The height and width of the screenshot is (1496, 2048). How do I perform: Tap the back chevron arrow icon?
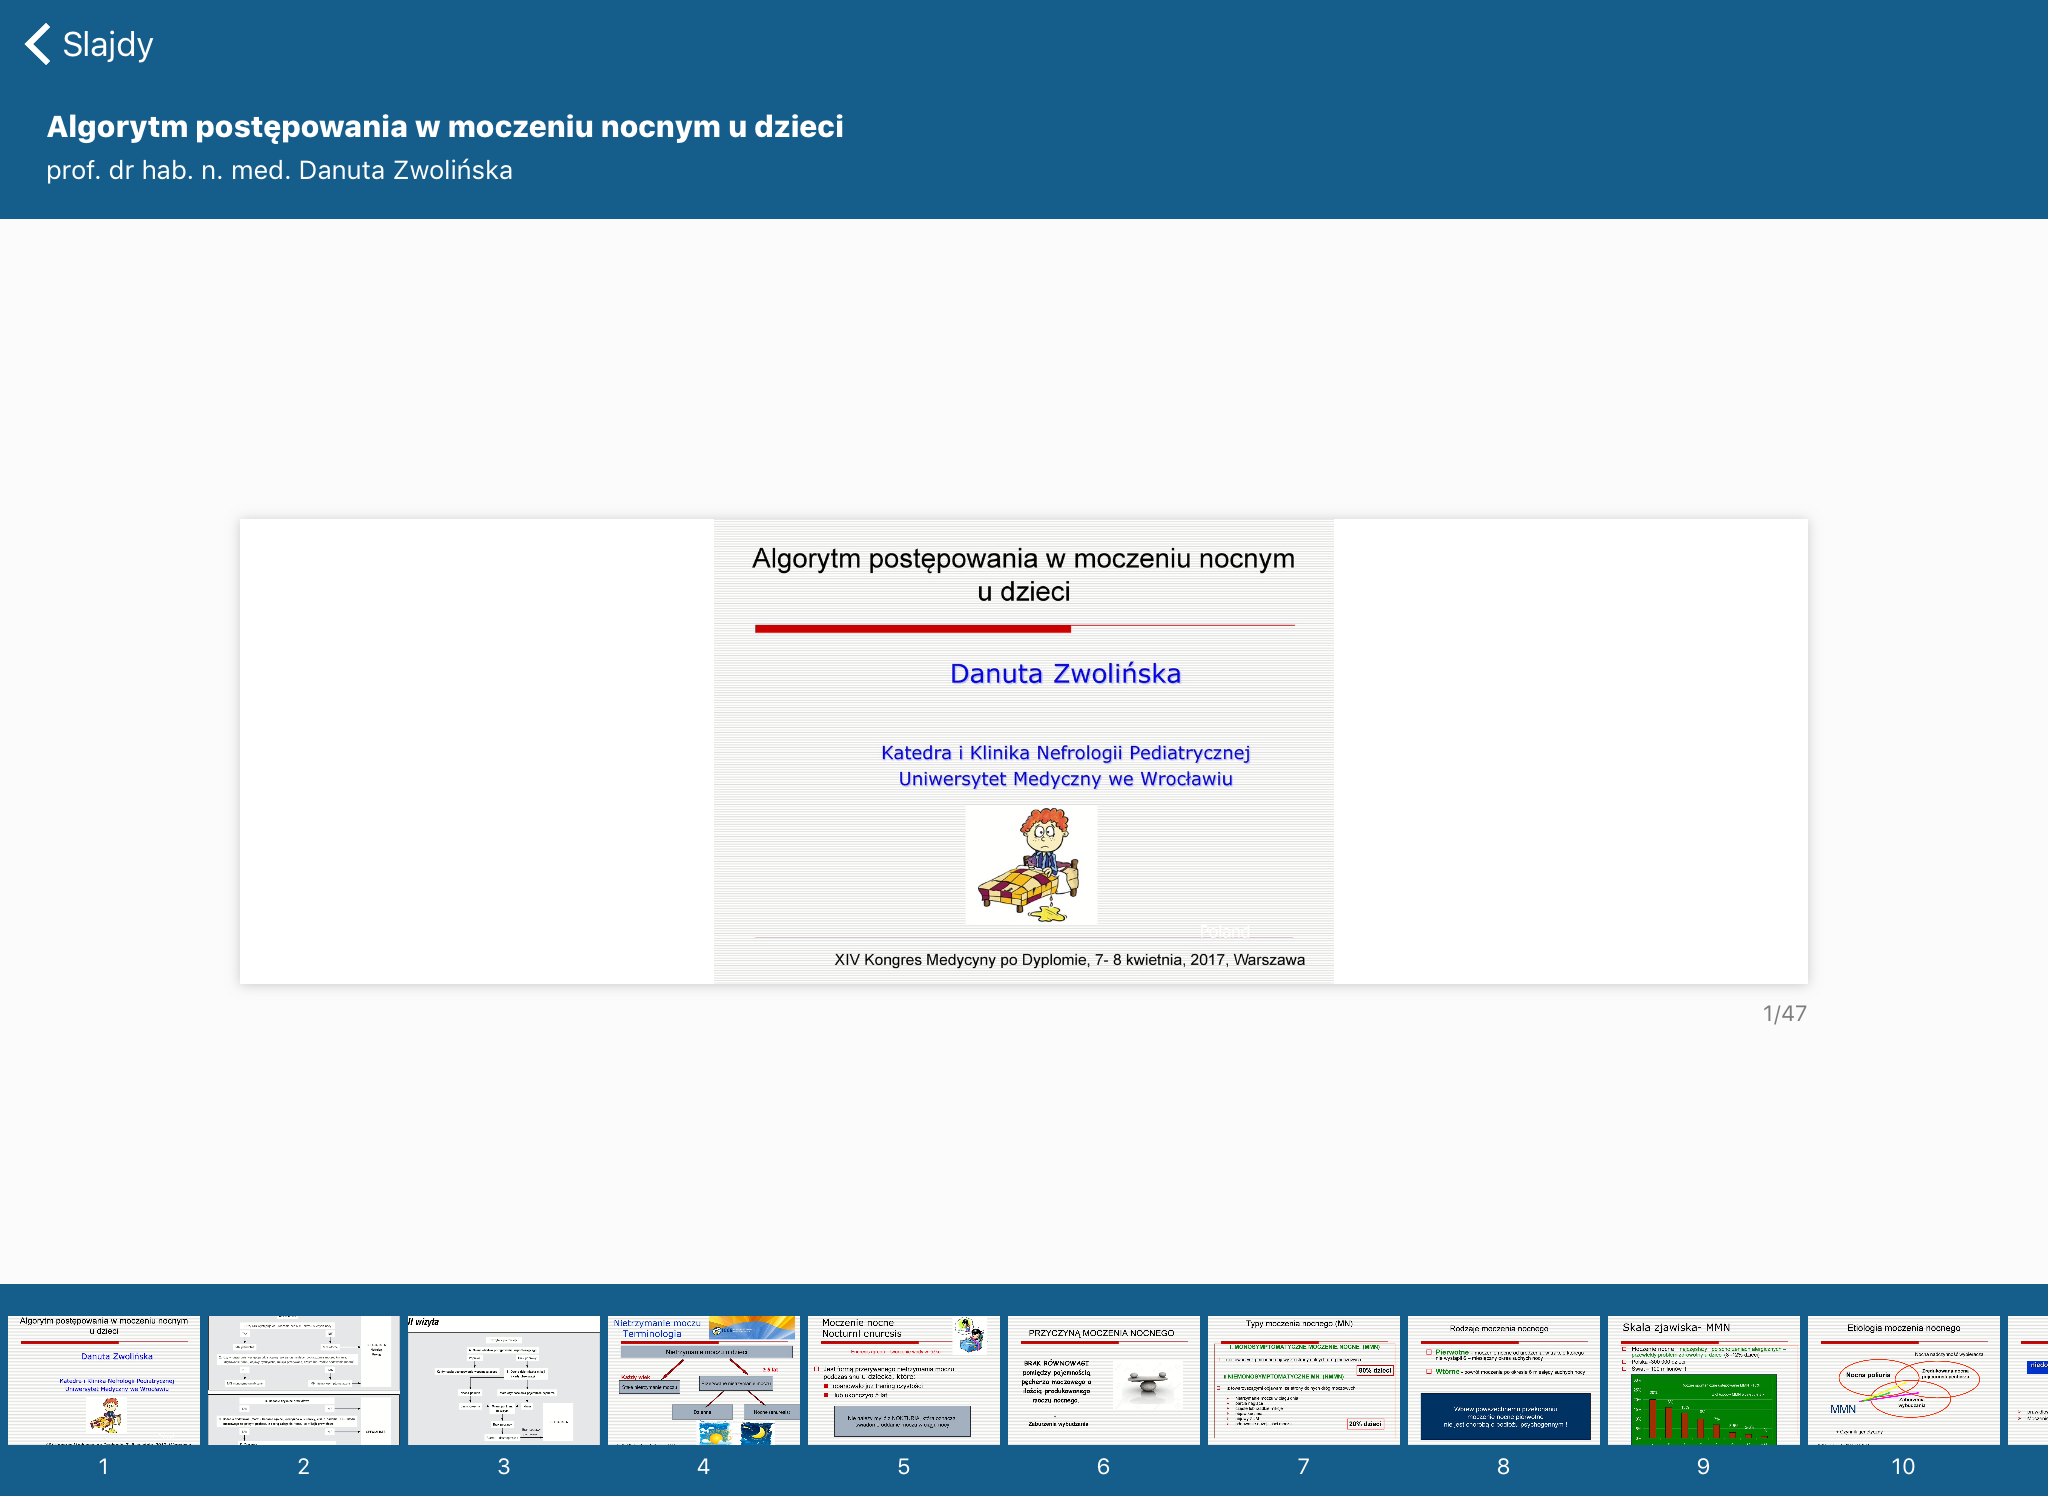coord(38,43)
